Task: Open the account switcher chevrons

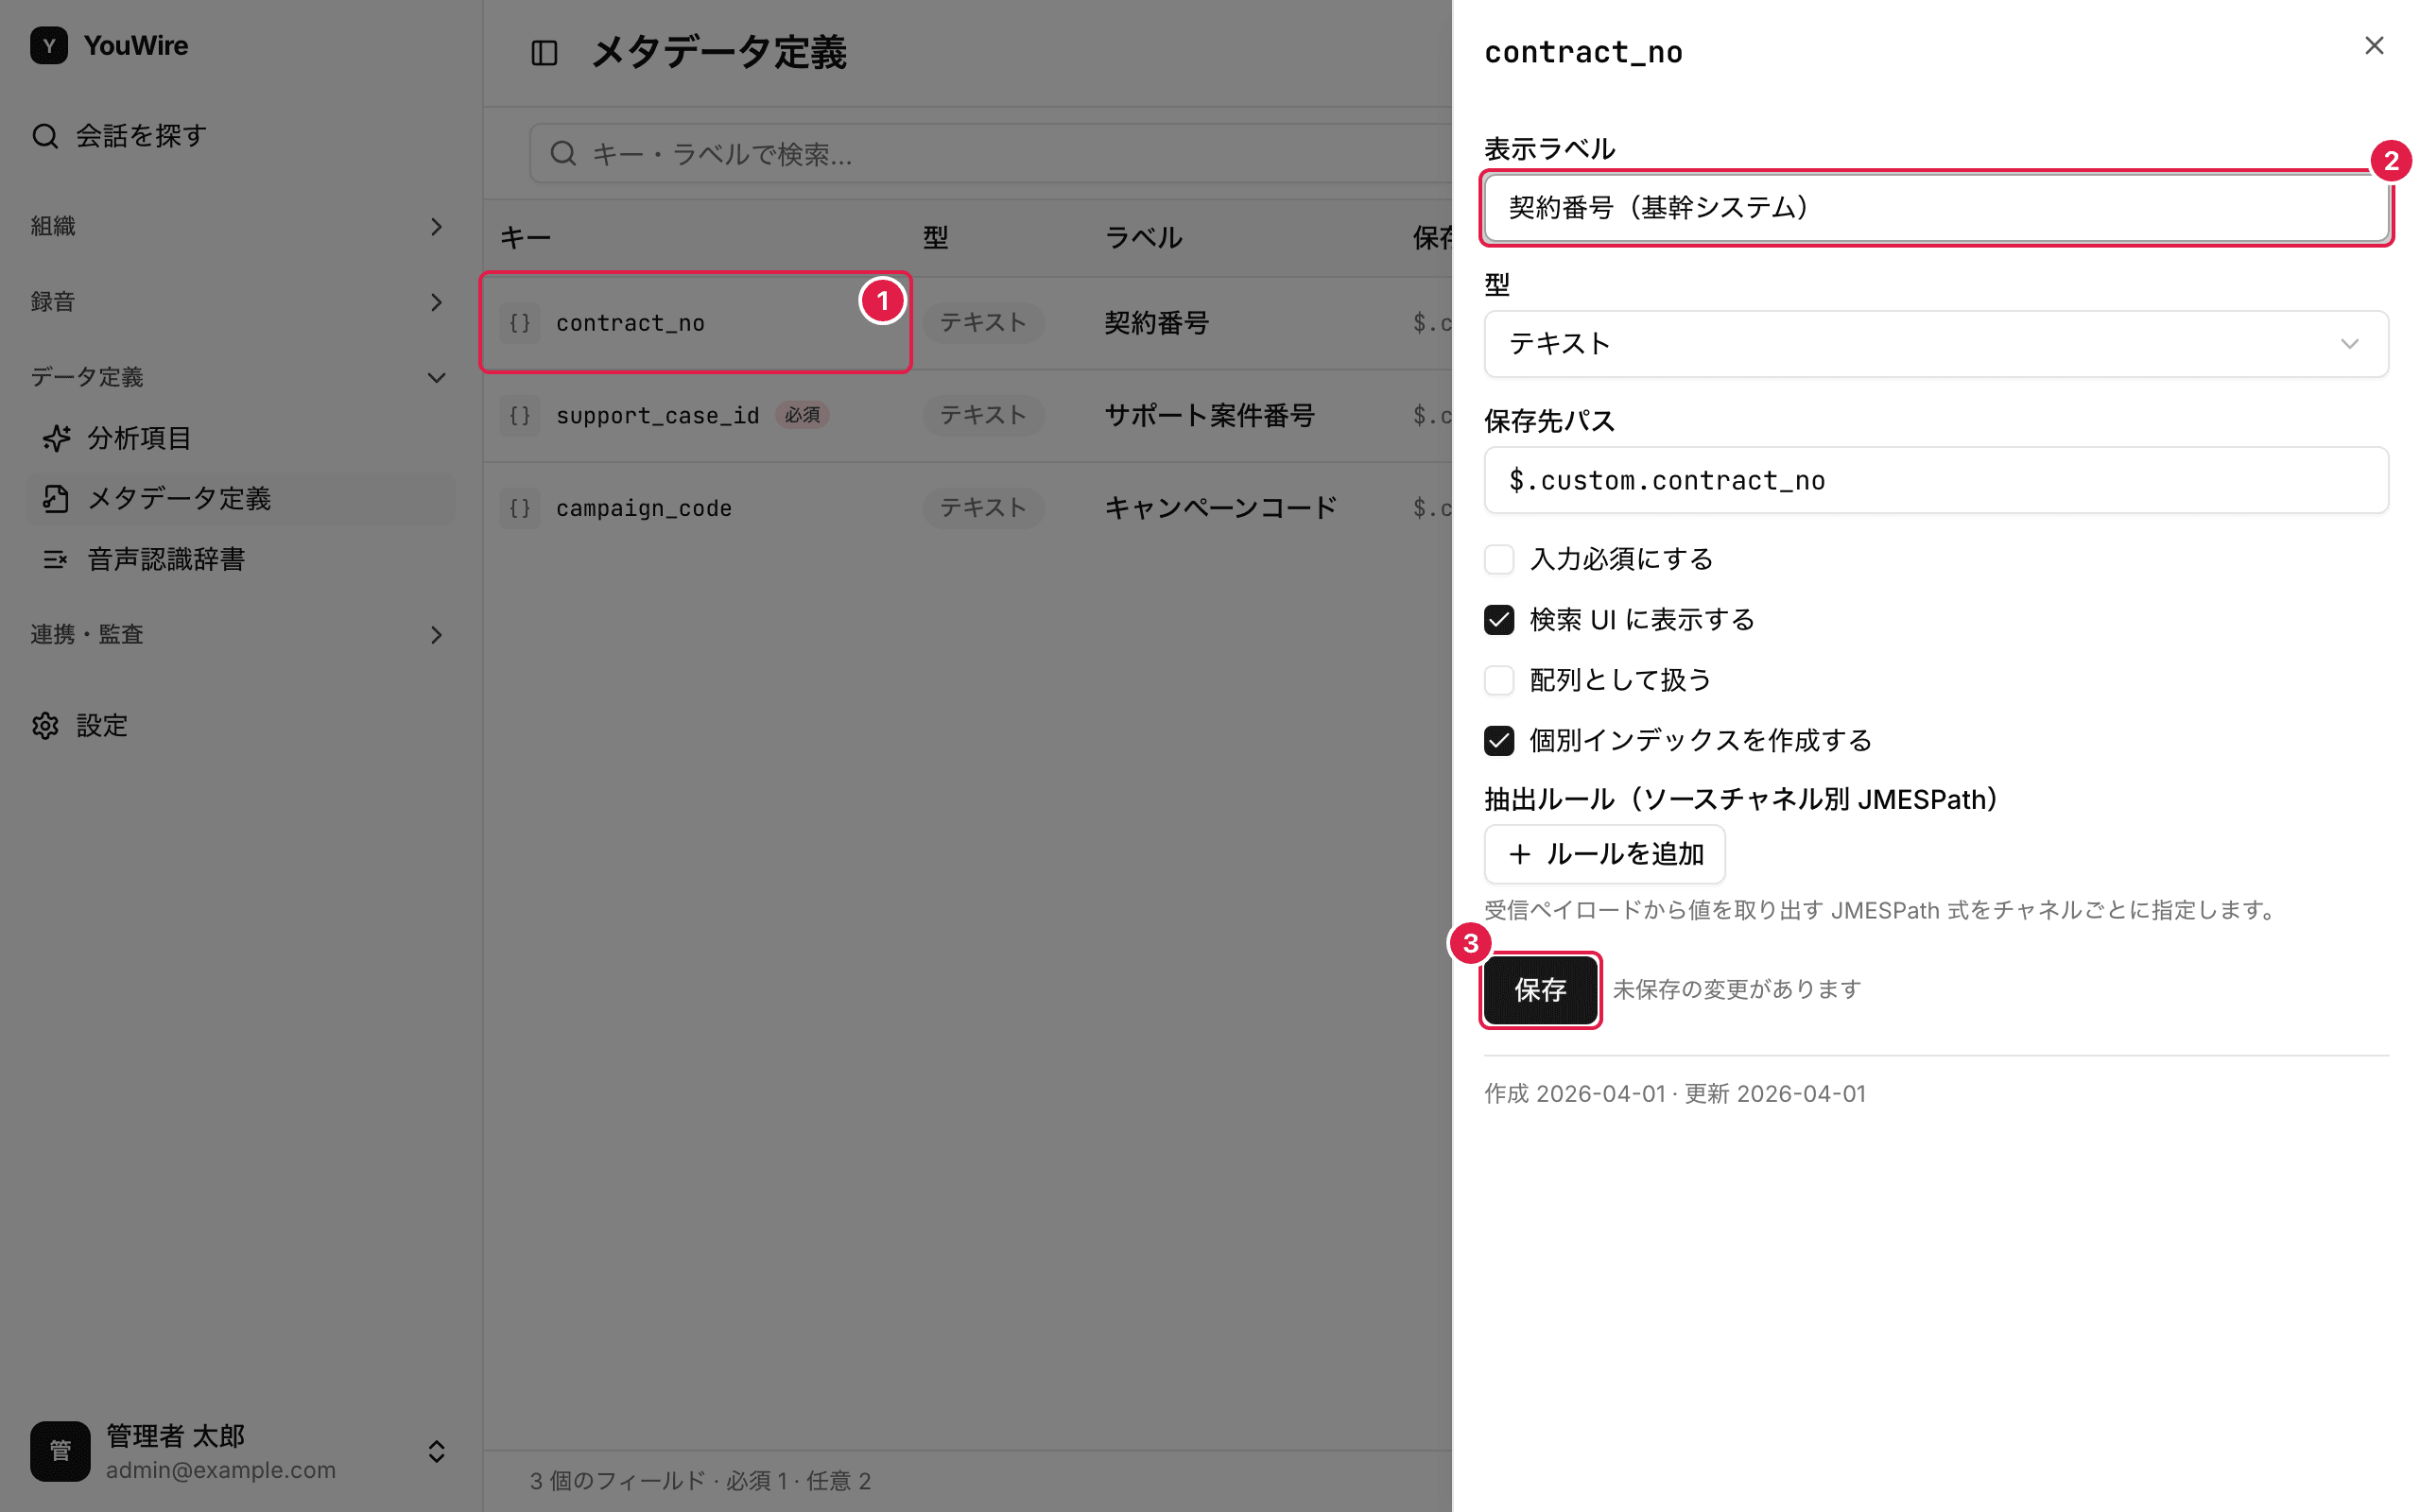Action: click(436, 1451)
